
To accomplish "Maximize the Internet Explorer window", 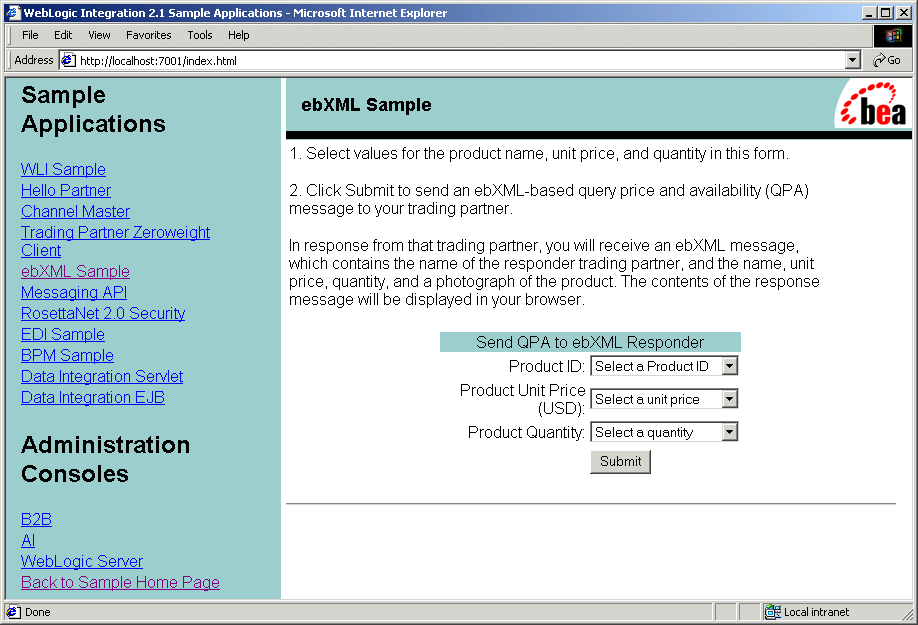I will coord(886,12).
